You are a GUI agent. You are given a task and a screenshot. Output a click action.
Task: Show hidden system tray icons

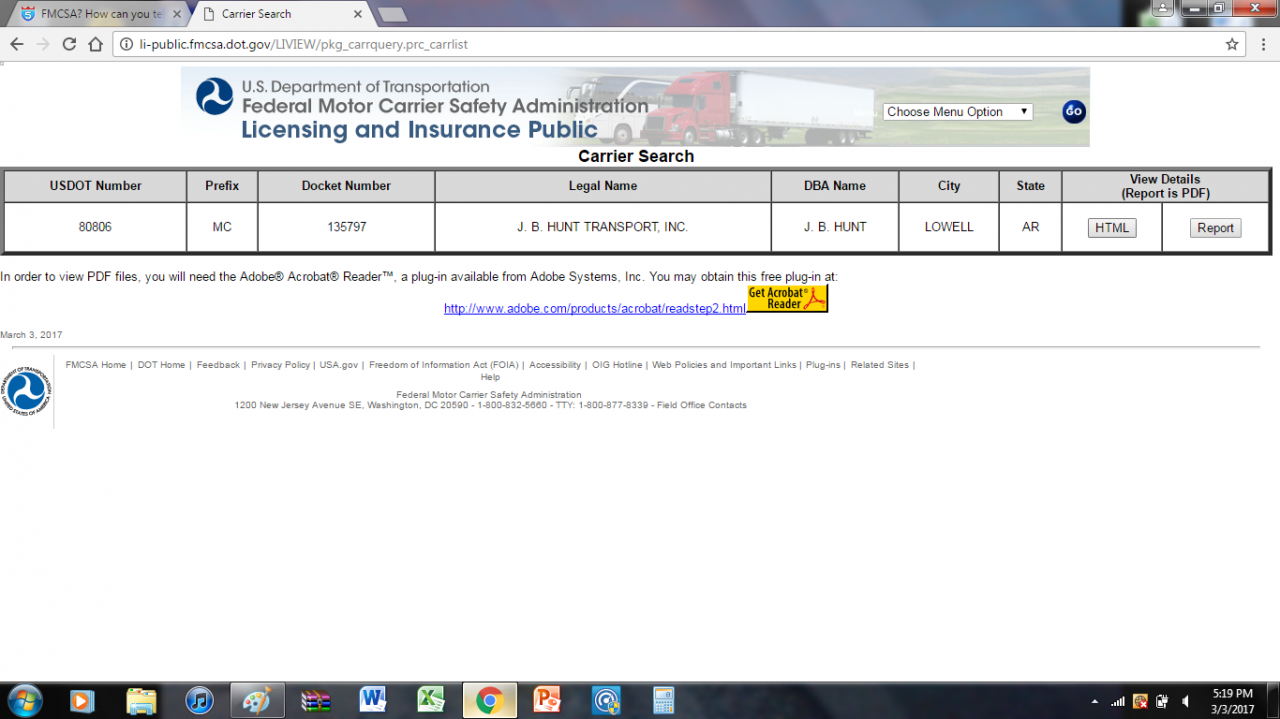[x=1094, y=701]
